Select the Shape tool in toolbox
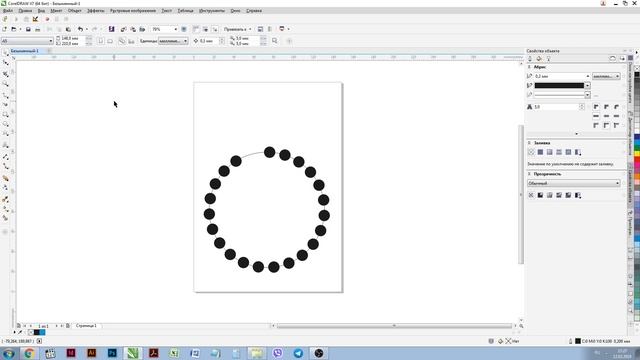The width and height of the screenshot is (640, 360). (6, 63)
